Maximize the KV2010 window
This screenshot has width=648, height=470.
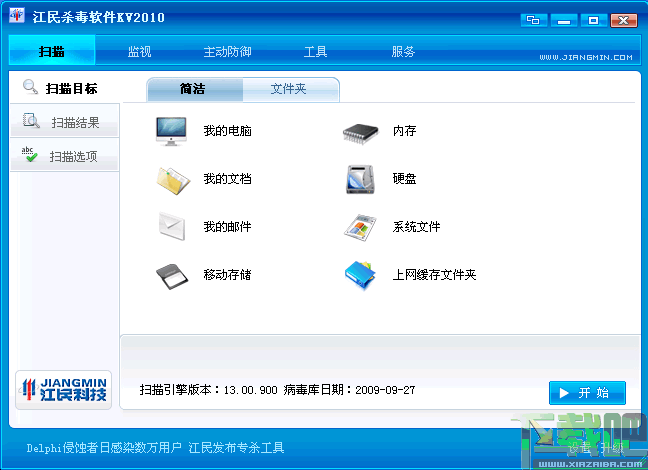(593, 20)
